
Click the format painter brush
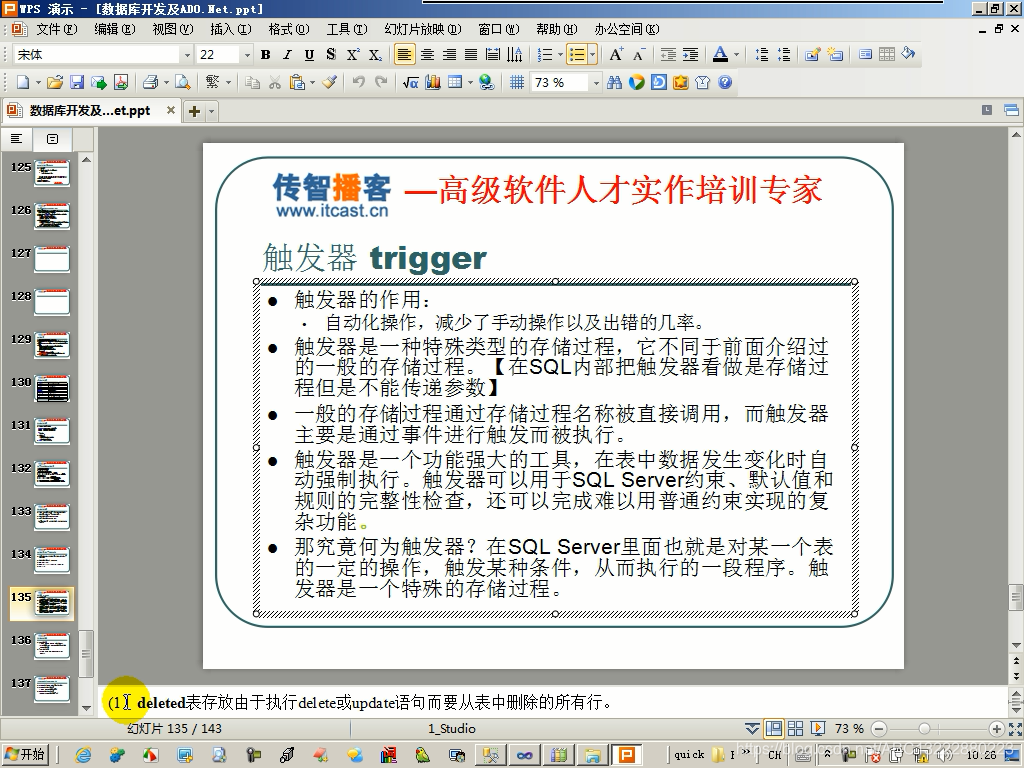tap(330, 82)
